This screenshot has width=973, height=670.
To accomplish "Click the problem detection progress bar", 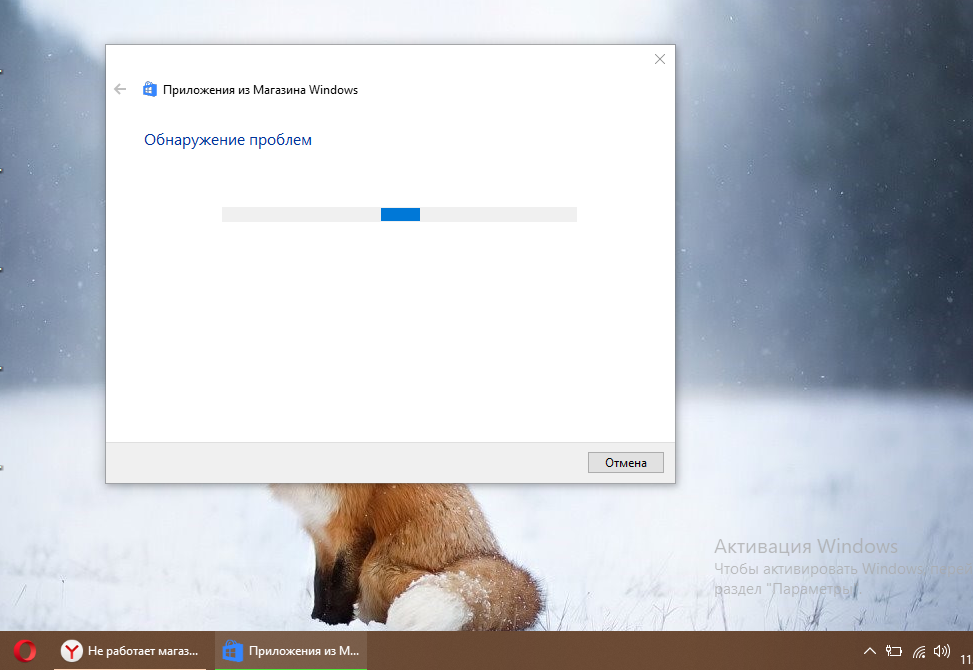I will (400, 214).
